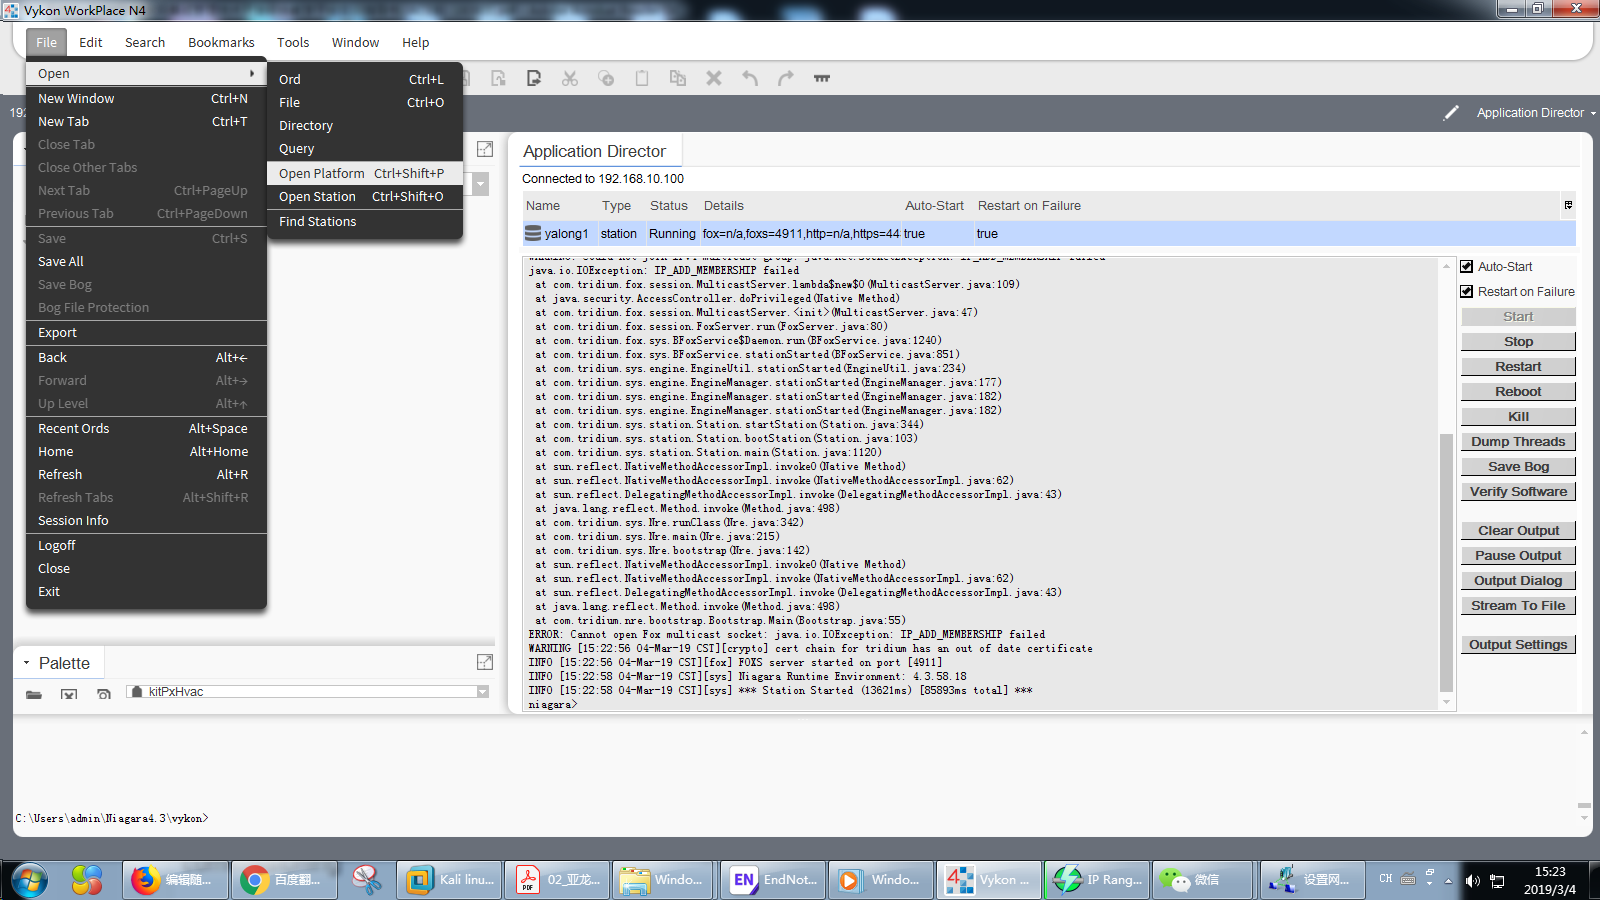Click the Stream To File button
1600x900 pixels.
point(1518,605)
